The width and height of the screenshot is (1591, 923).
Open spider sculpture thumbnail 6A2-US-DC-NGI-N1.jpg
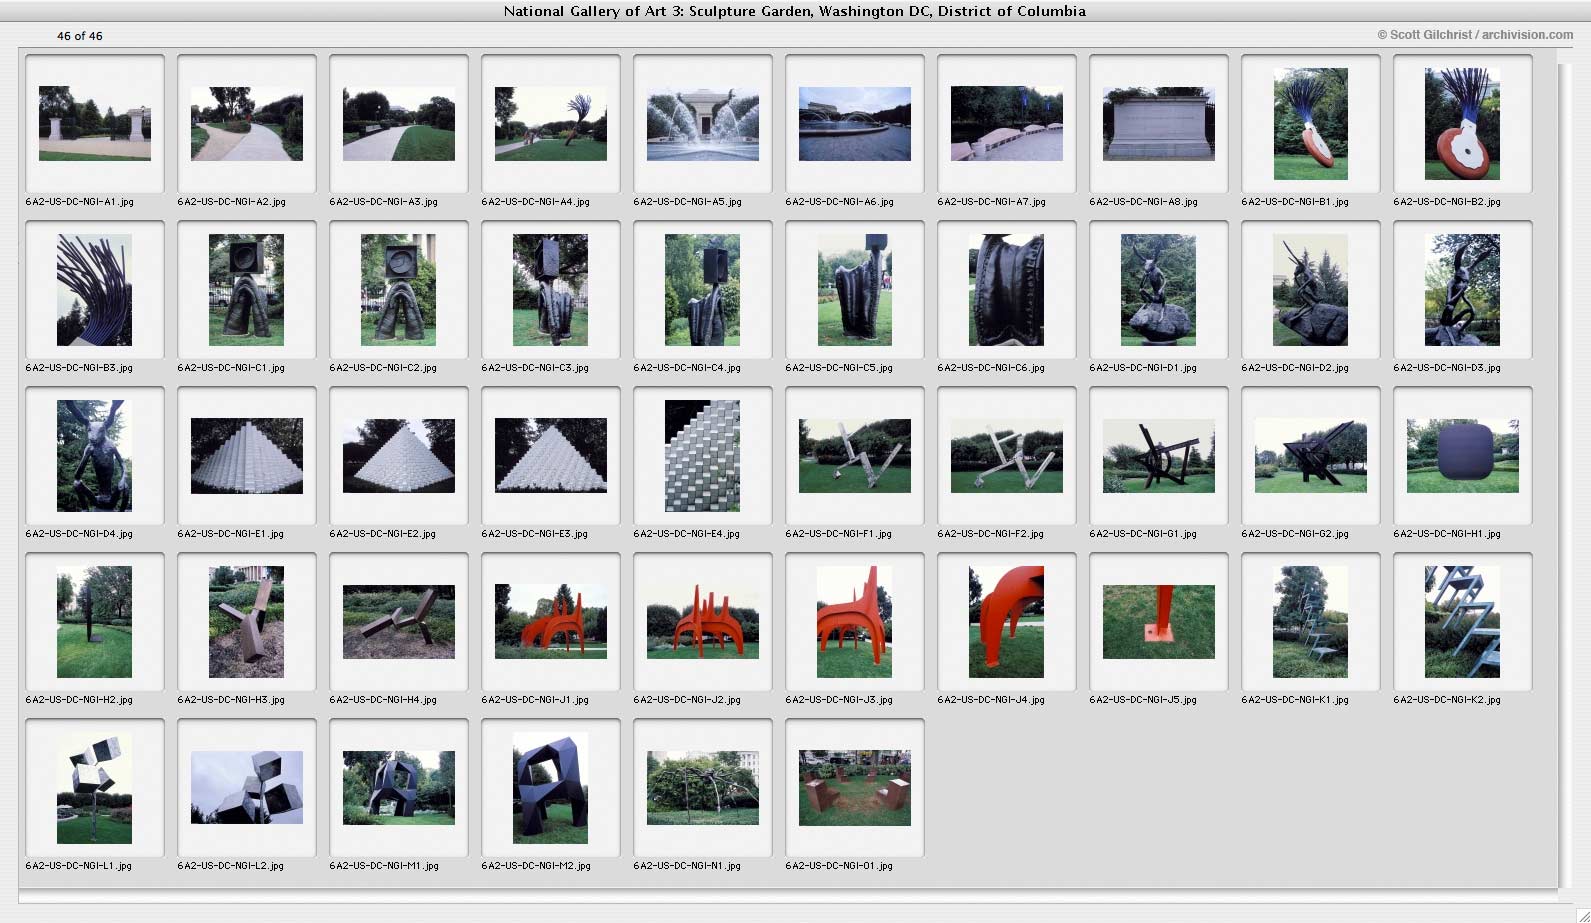pyautogui.click(x=703, y=788)
